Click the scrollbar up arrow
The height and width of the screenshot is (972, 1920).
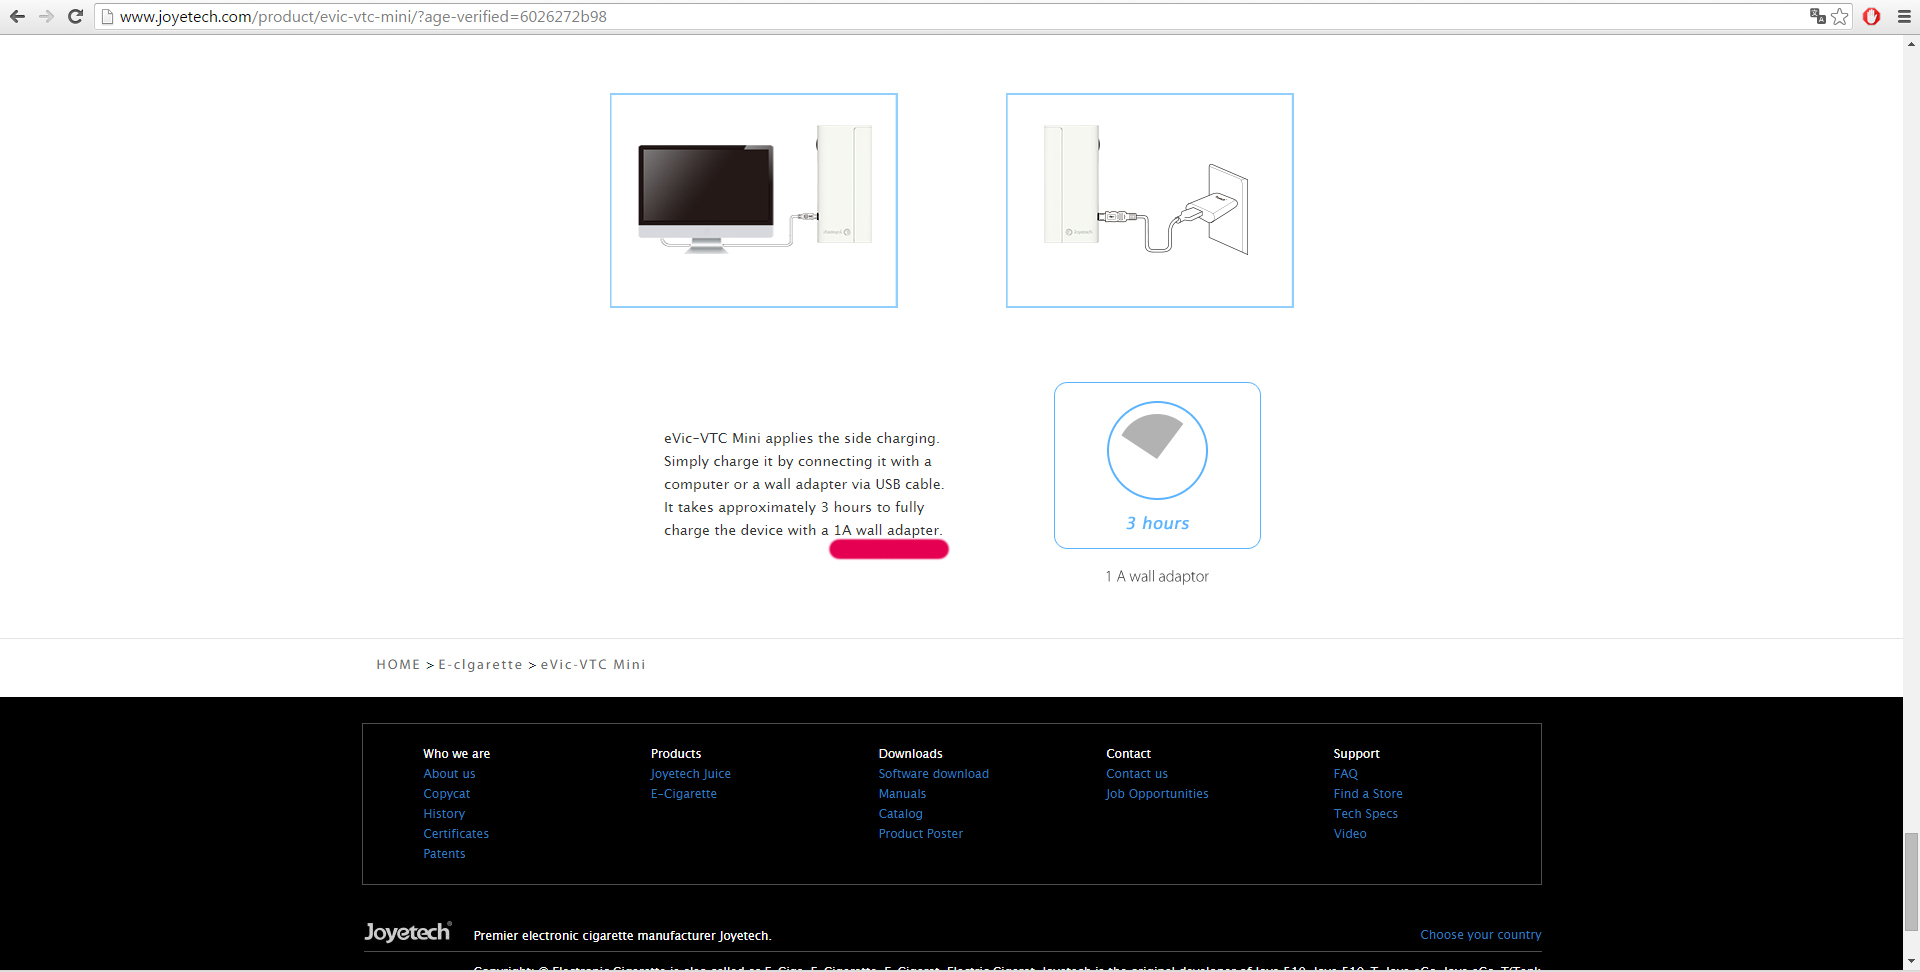coord(1912,44)
